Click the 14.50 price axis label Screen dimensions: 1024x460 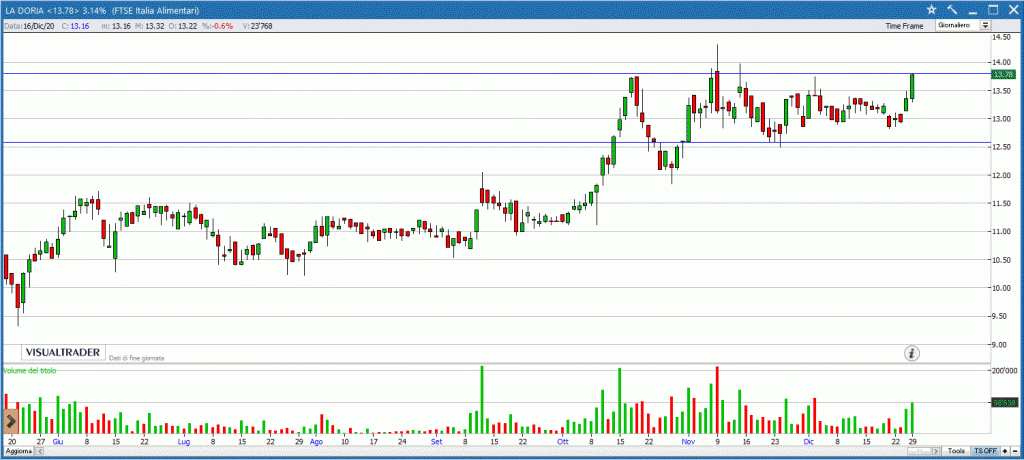click(1001, 37)
